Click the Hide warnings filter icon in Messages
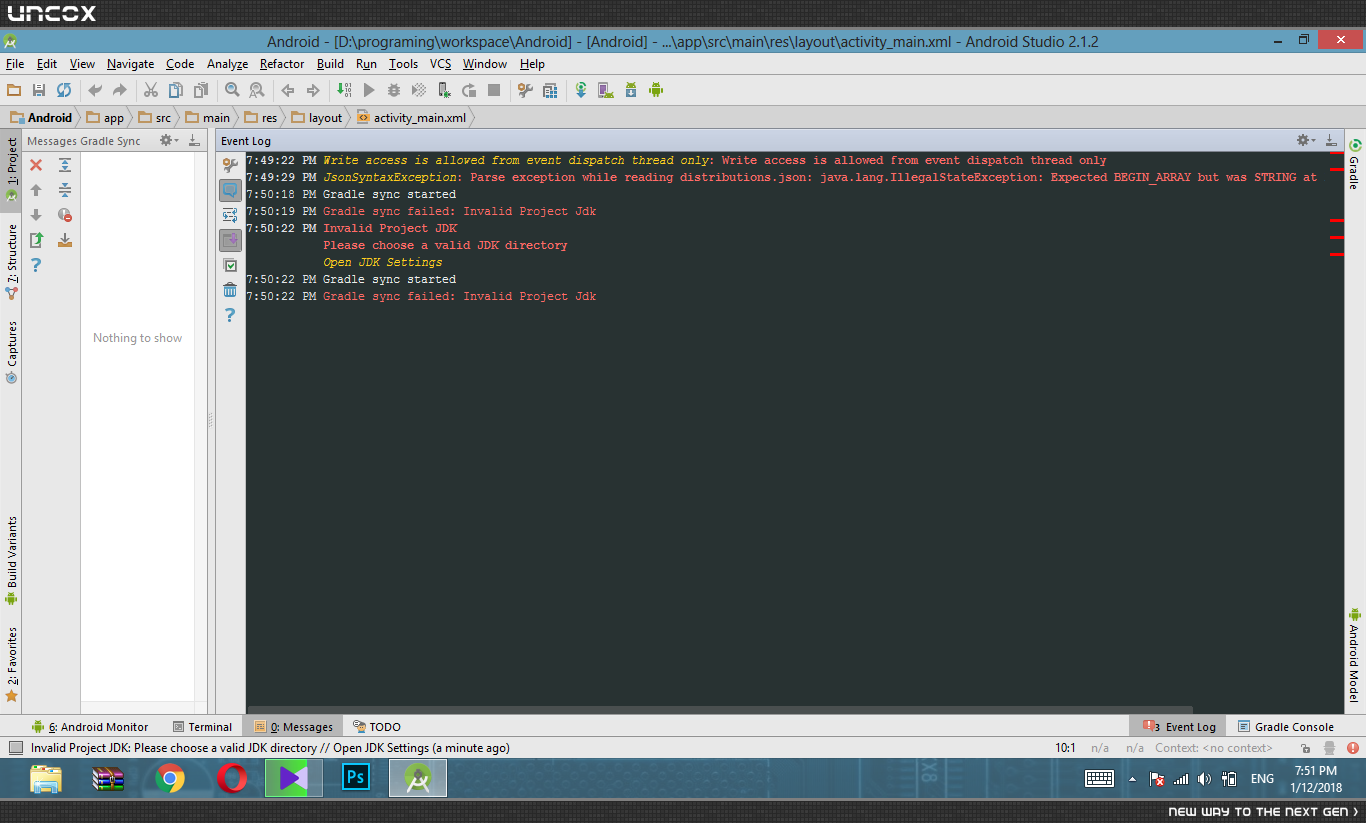Screen dimensions: 1366x823 click(x=65, y=215)
